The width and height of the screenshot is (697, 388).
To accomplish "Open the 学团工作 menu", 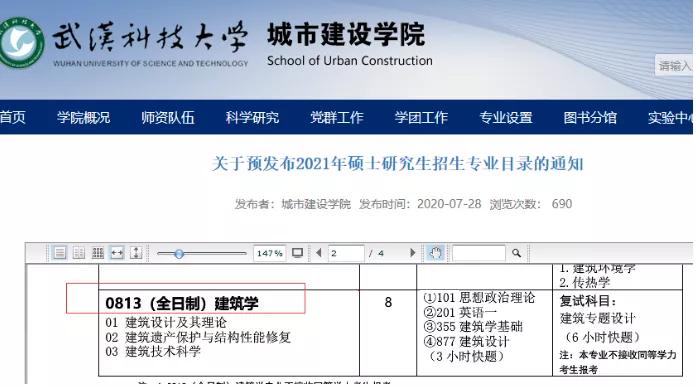I will pos(421,117).
